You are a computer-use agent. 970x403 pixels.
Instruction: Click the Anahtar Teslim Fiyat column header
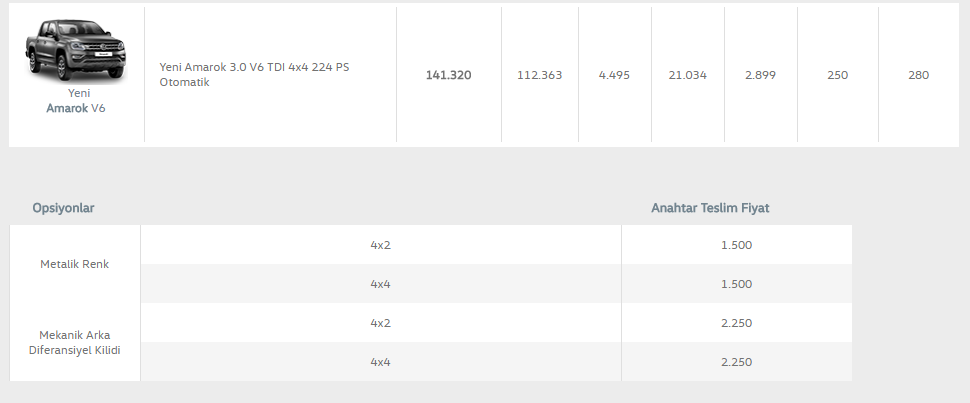tap(710, 208)
